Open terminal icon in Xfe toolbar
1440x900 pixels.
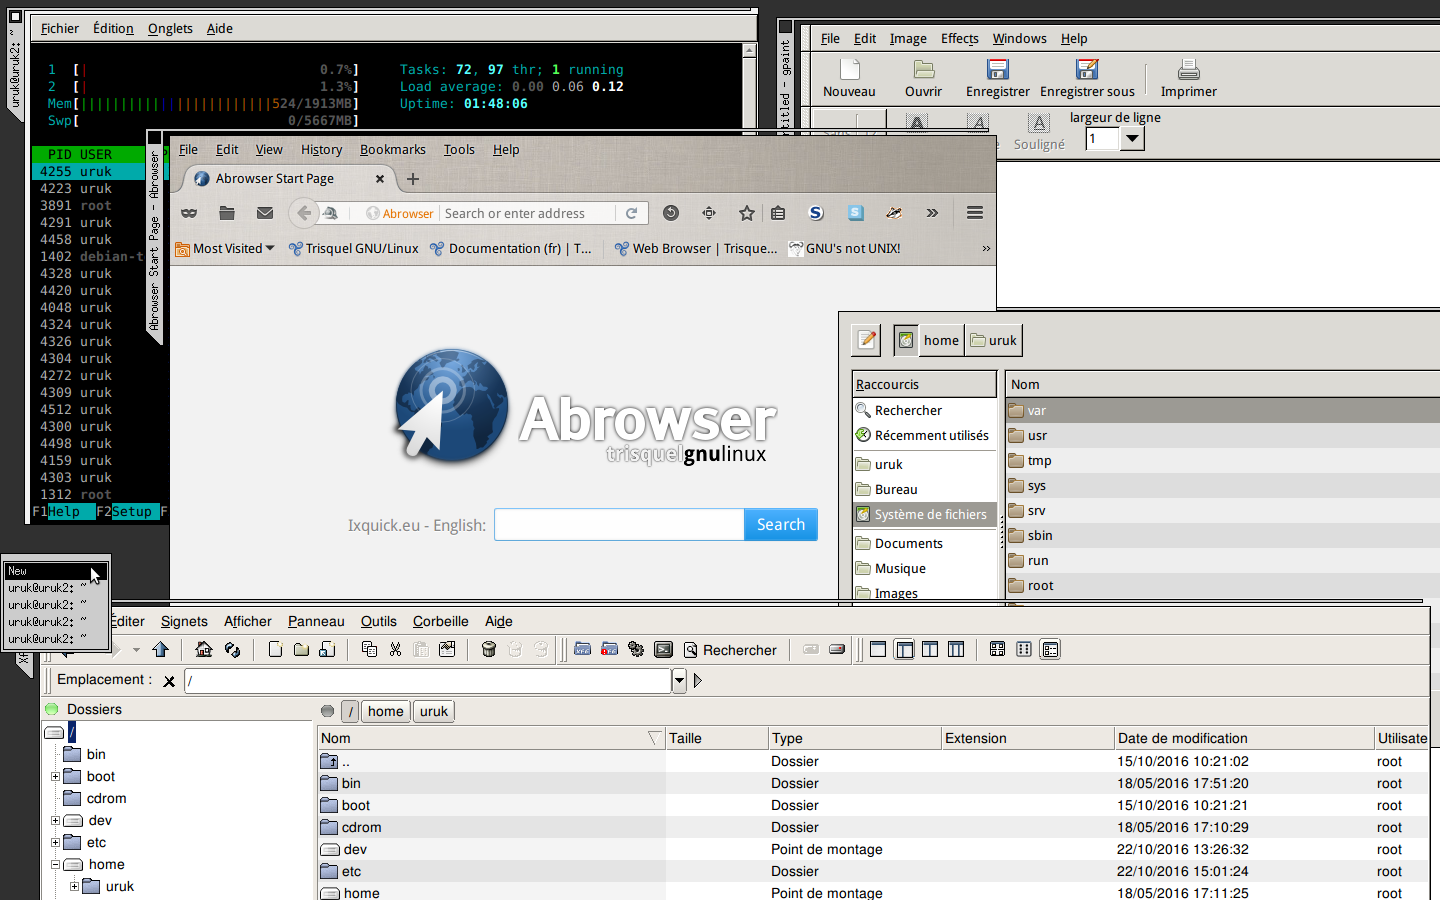pos(663,650)
